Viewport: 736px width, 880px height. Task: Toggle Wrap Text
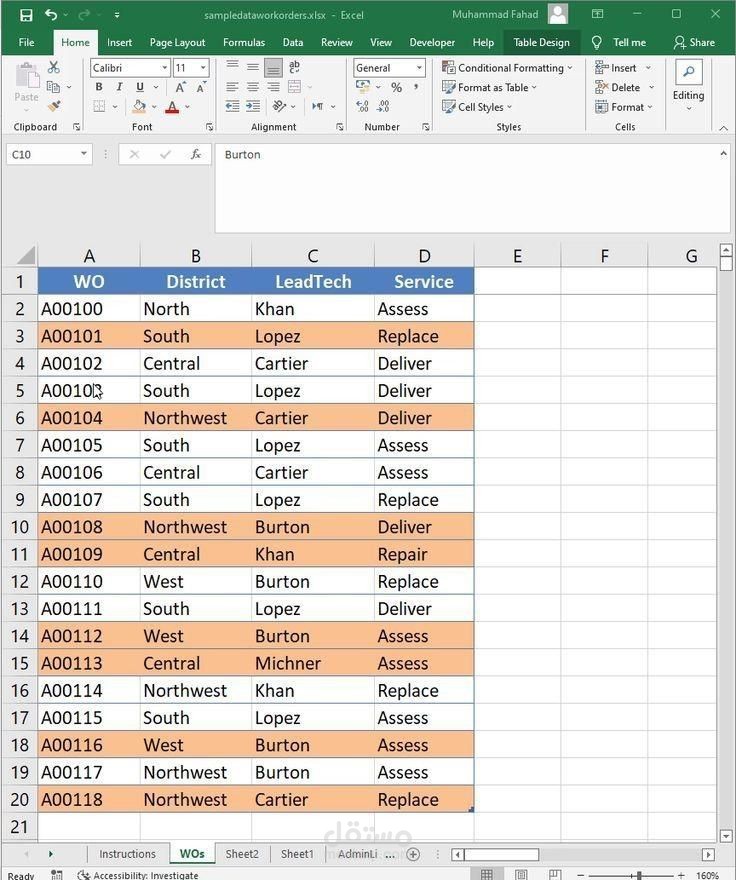click(294, 67)
